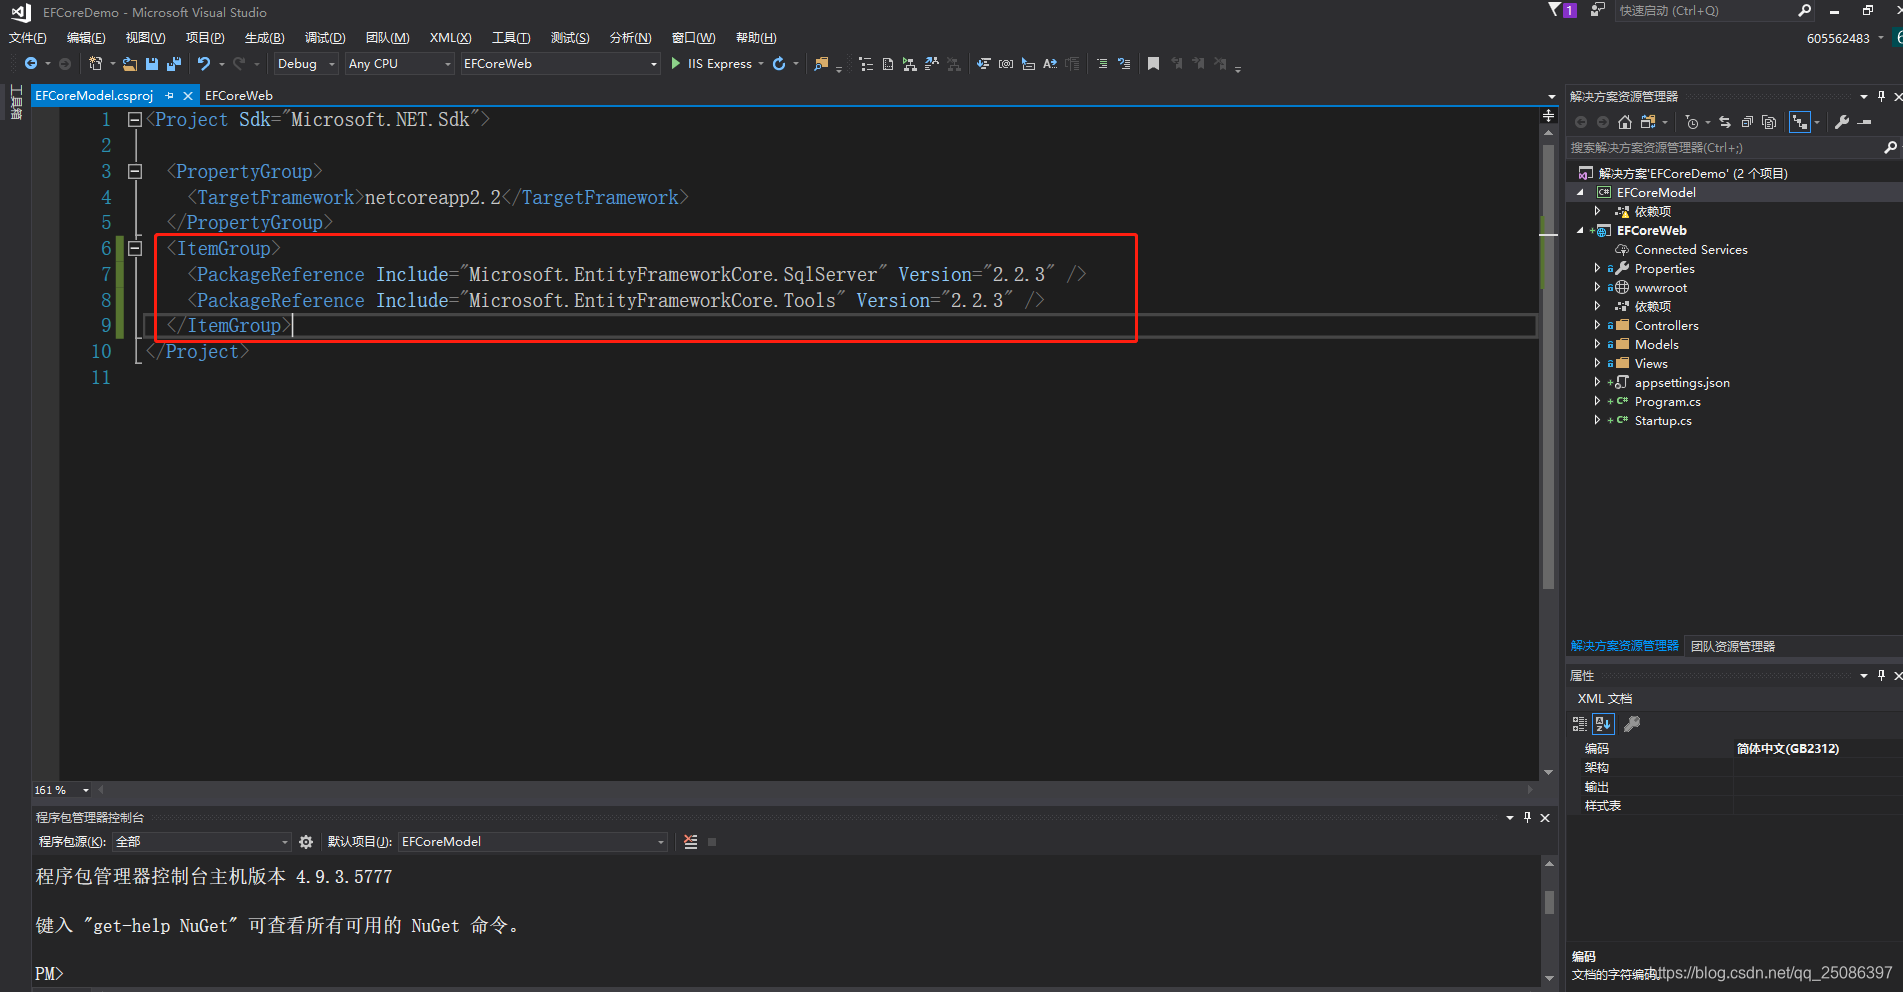Select Startup.cs in Solution Explorer
Screen dimensions: 1903x992
(1663, 421)
